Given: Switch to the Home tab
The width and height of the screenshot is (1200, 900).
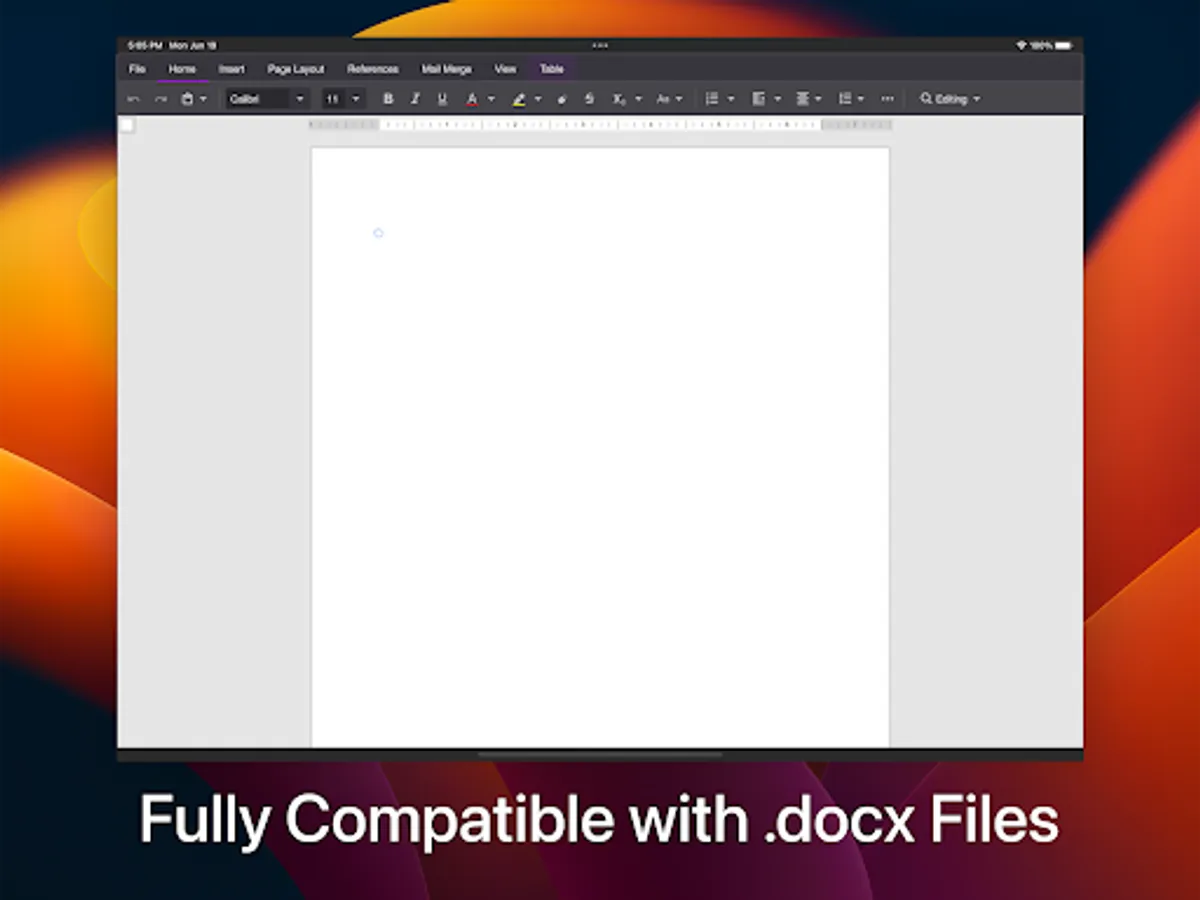Looking at the screenshot, I should [x=182, y=69].
